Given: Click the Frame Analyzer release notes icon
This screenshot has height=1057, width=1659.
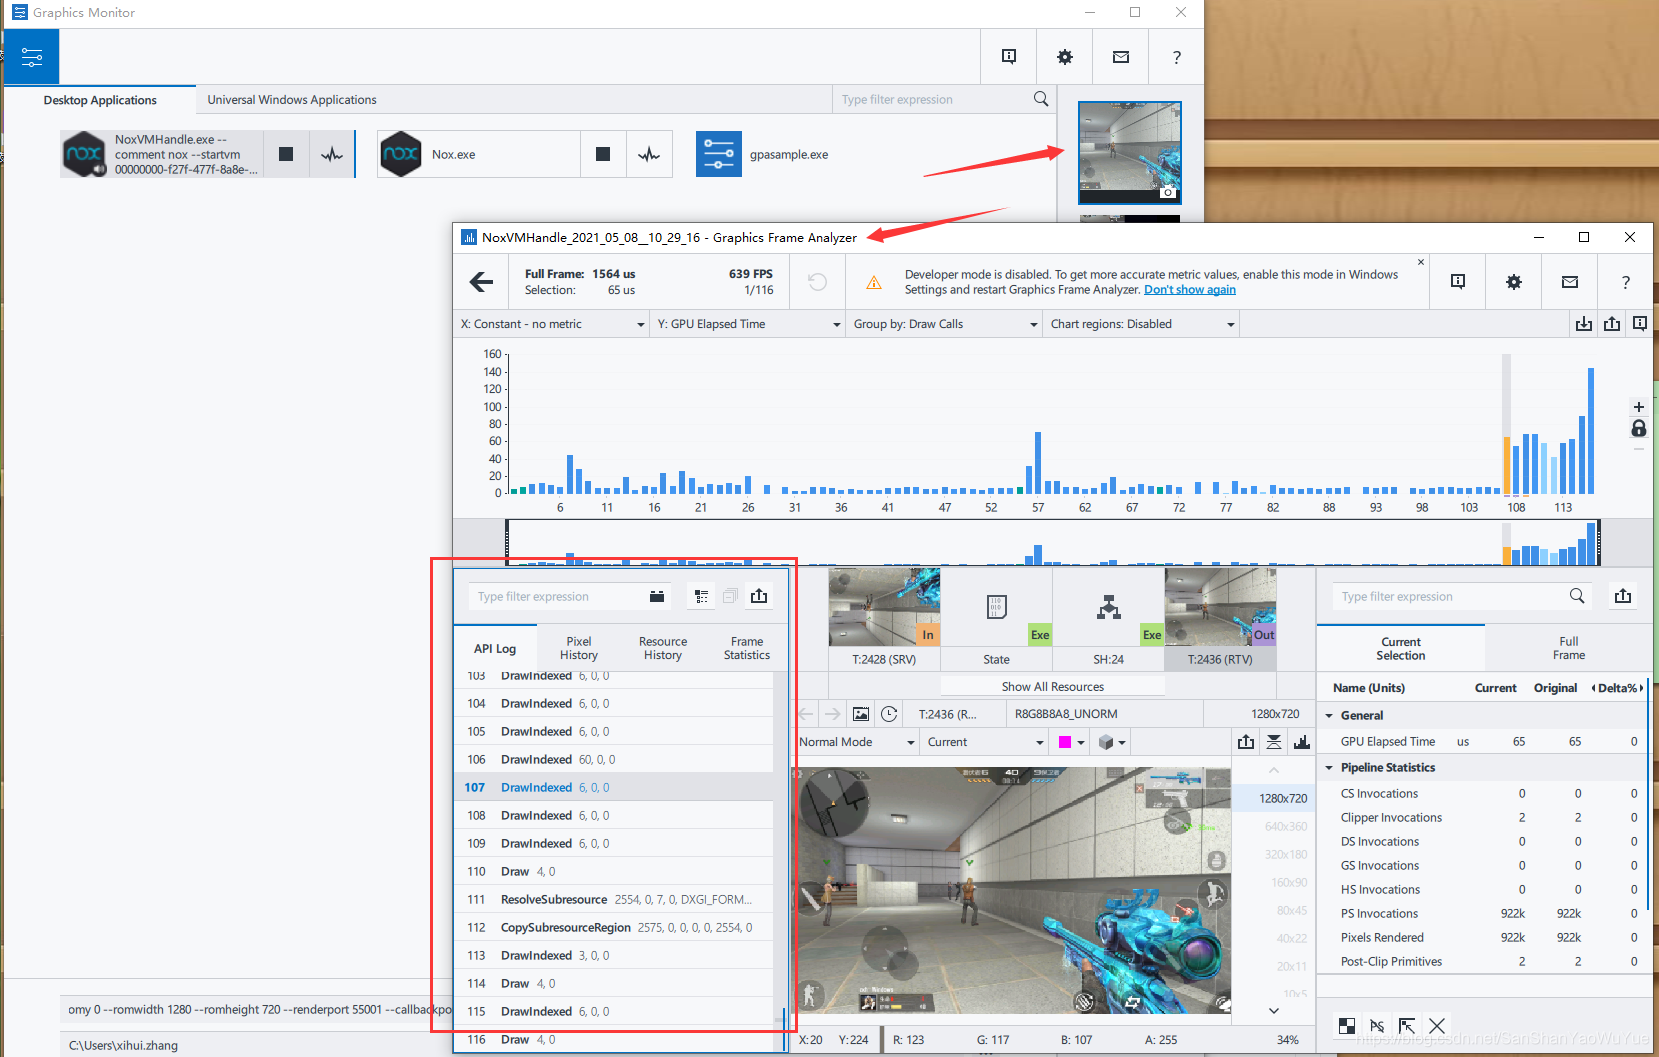Looking at the screenshot, I should click(1458, 282).
